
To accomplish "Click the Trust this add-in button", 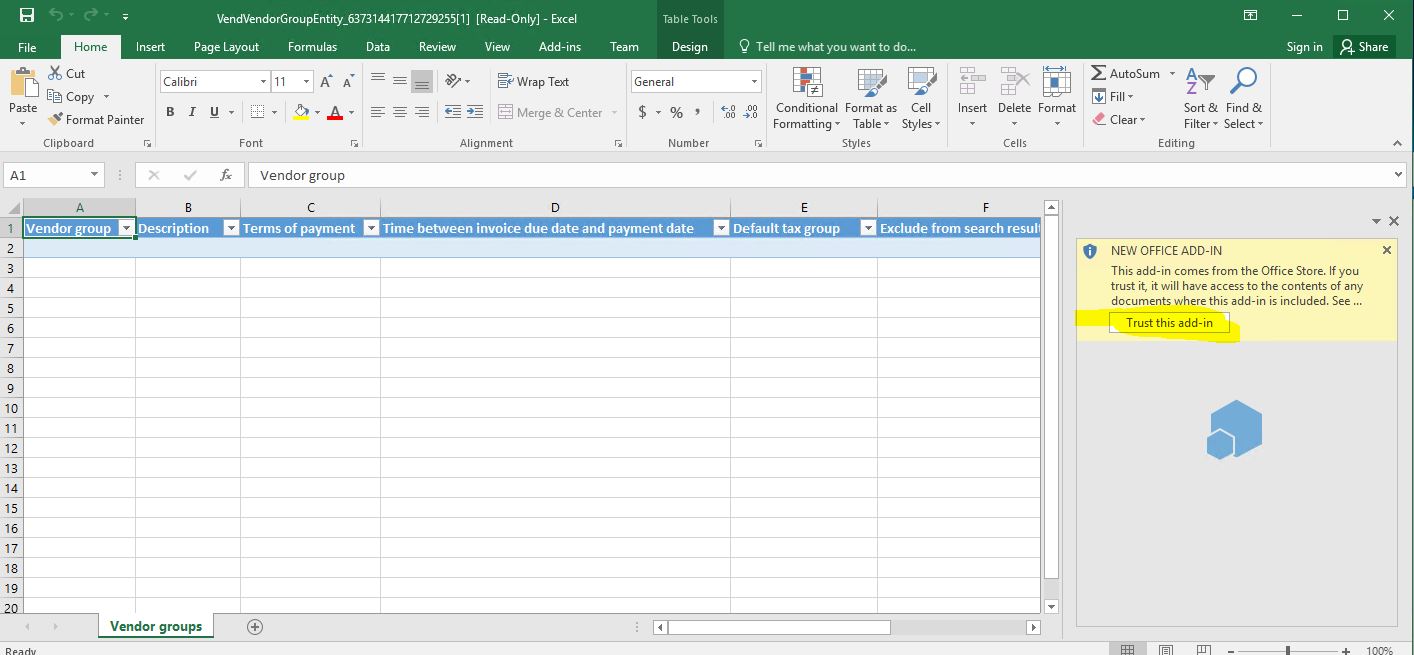I will 1169,323.
